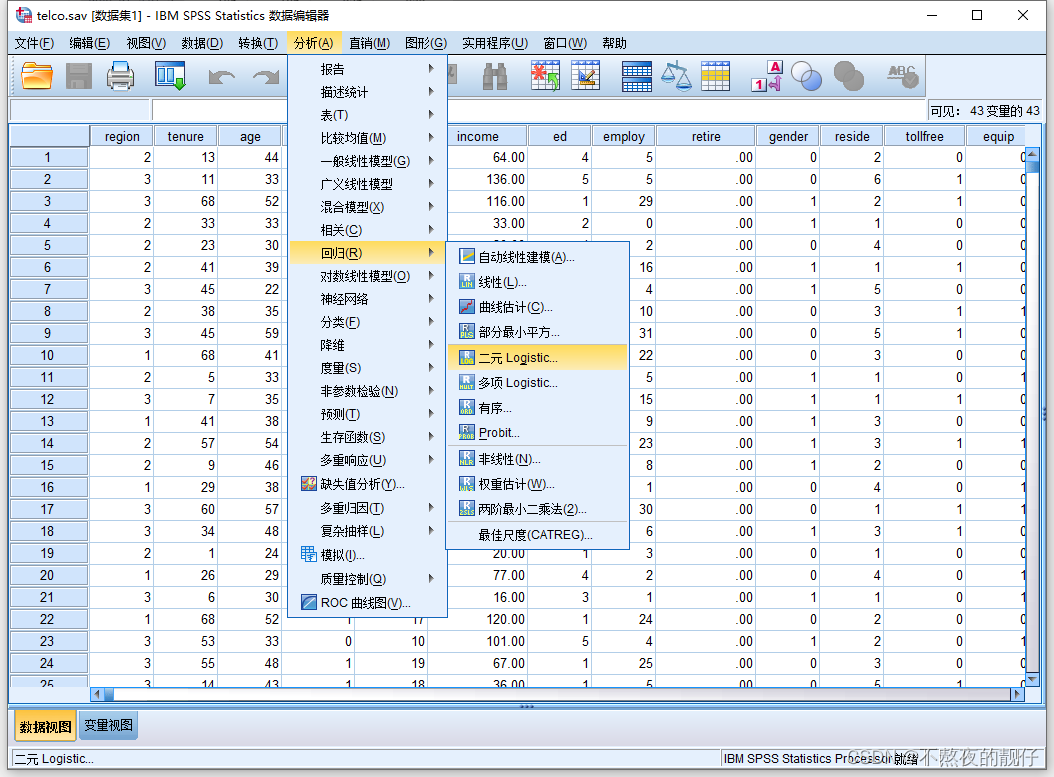
Task: Select Probit regression menu item
Action: (x=537, y=433)
